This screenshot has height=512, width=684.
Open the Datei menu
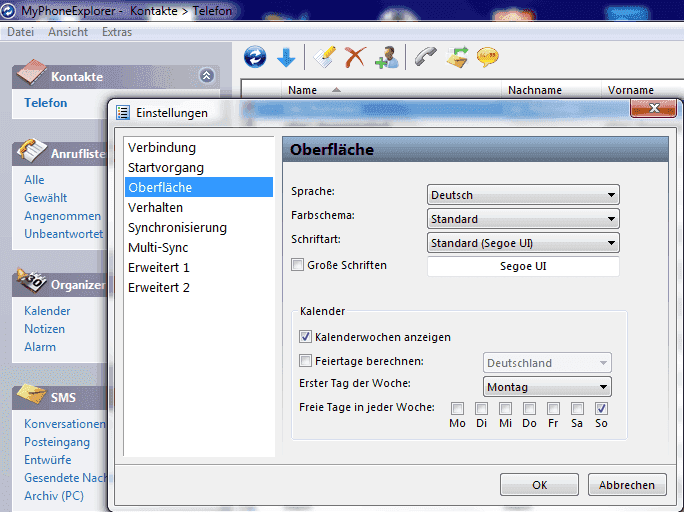point(21,32)
